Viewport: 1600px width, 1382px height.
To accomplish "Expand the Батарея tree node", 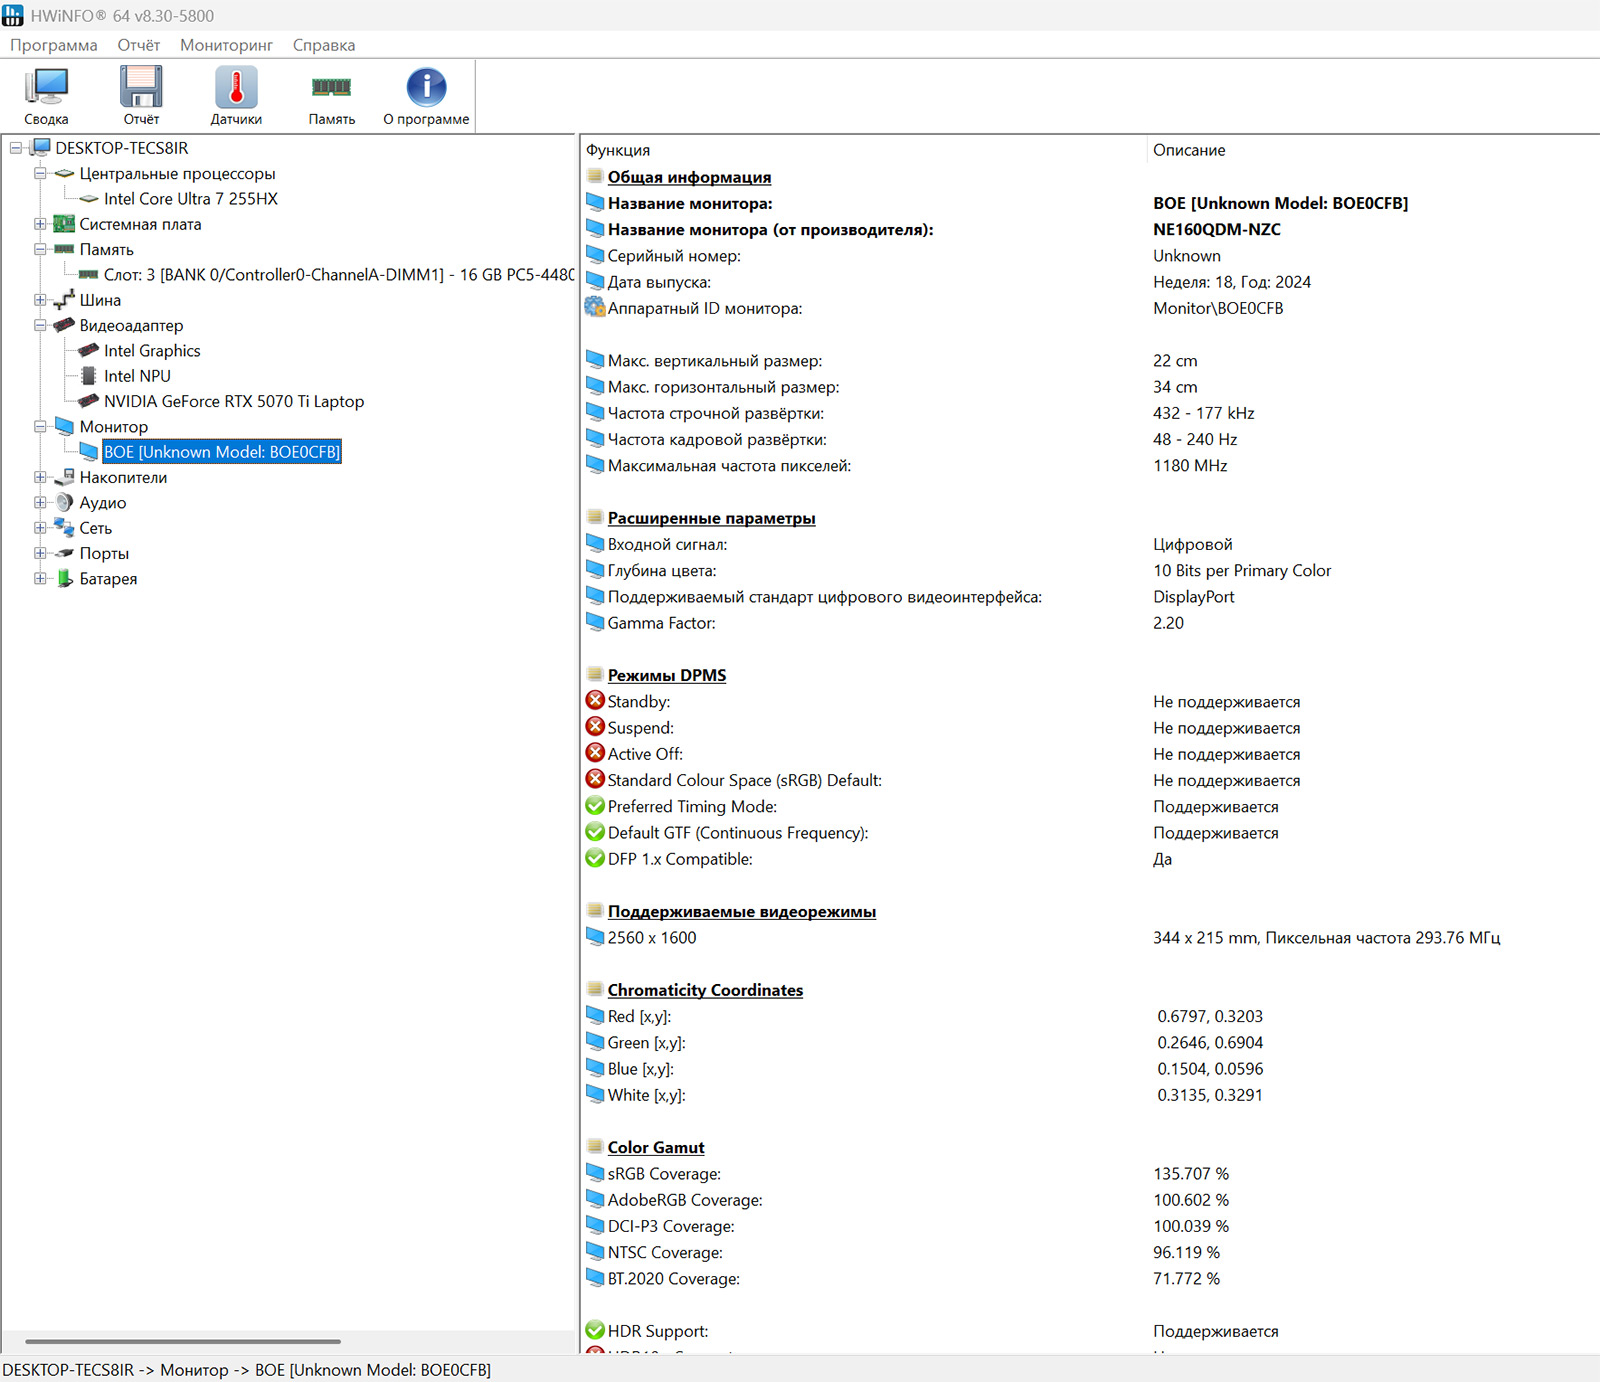I will pyautogui.click(x=40, y=578).
